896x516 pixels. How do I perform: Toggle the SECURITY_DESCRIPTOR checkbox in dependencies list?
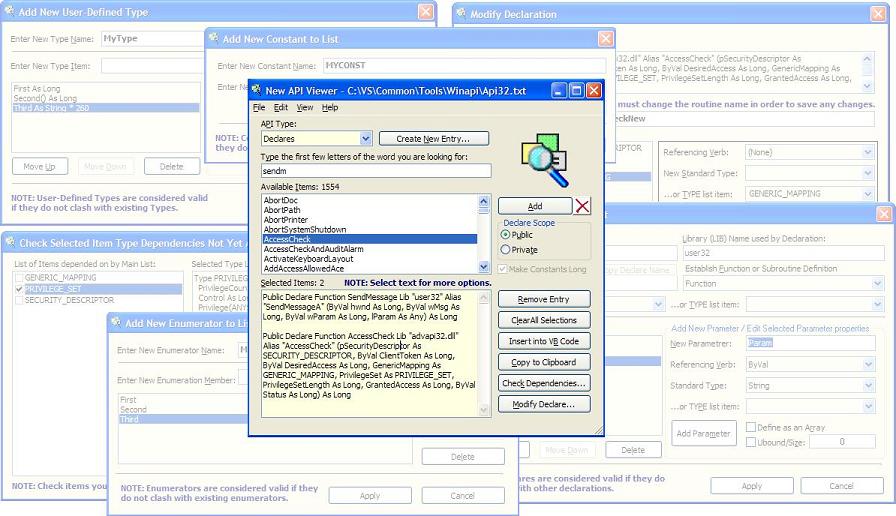19,300
